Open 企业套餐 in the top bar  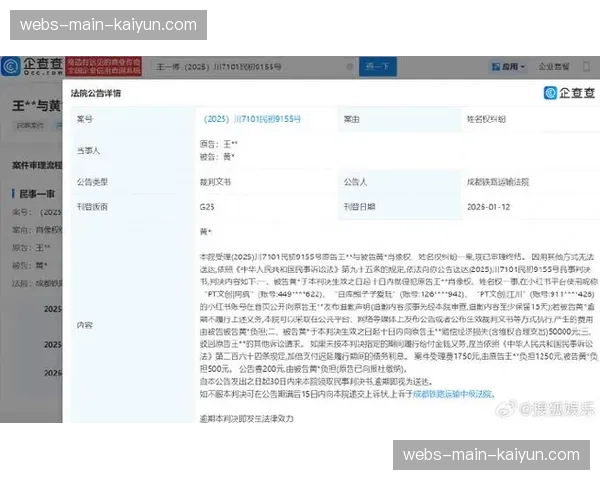(554, 67)
